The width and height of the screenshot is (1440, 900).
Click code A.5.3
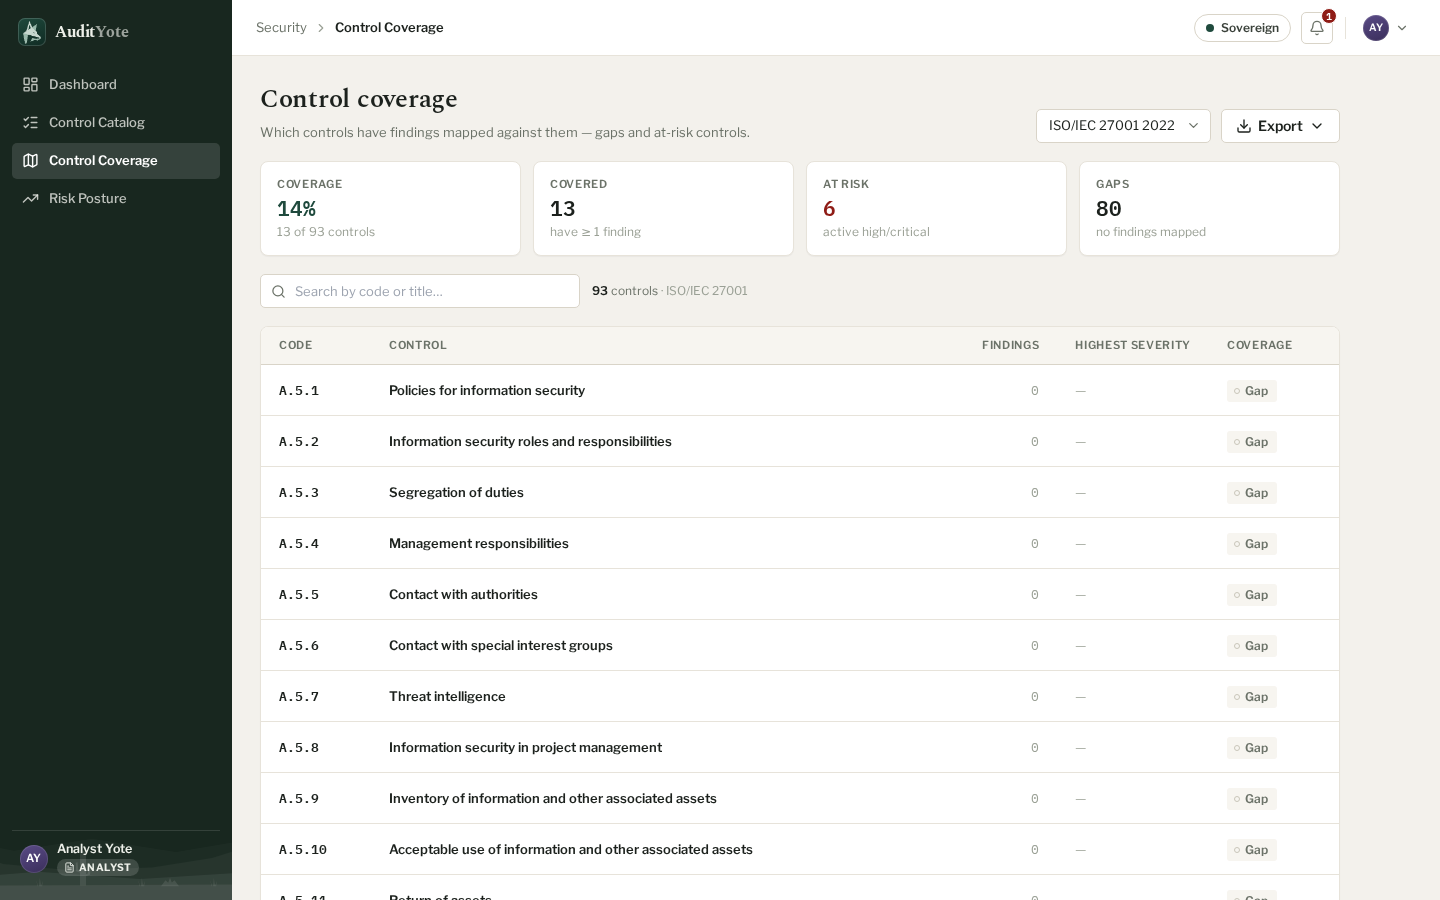[299, 493]
